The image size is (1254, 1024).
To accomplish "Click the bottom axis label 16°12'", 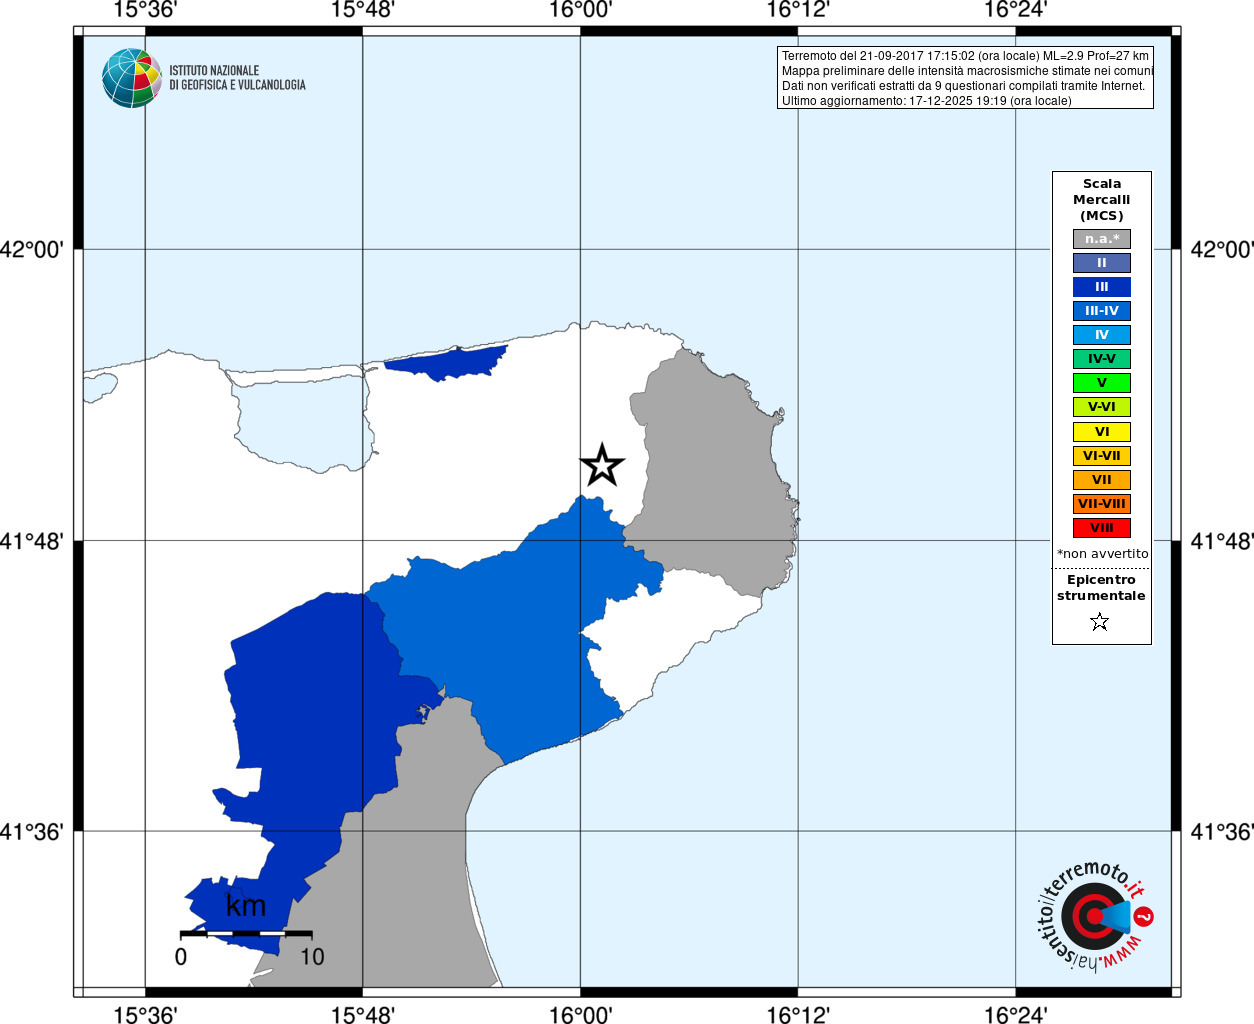I will (x=798, y=1015).
